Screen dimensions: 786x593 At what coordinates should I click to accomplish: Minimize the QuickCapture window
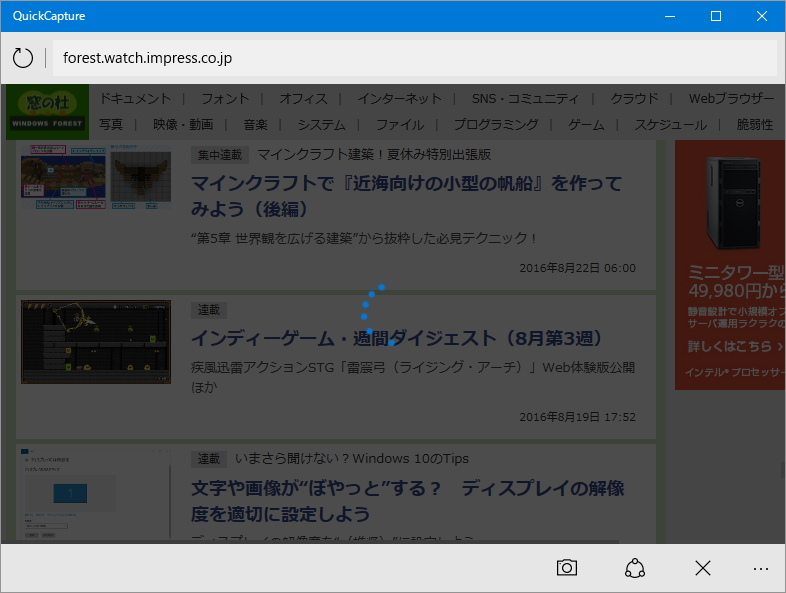point(670,16)
